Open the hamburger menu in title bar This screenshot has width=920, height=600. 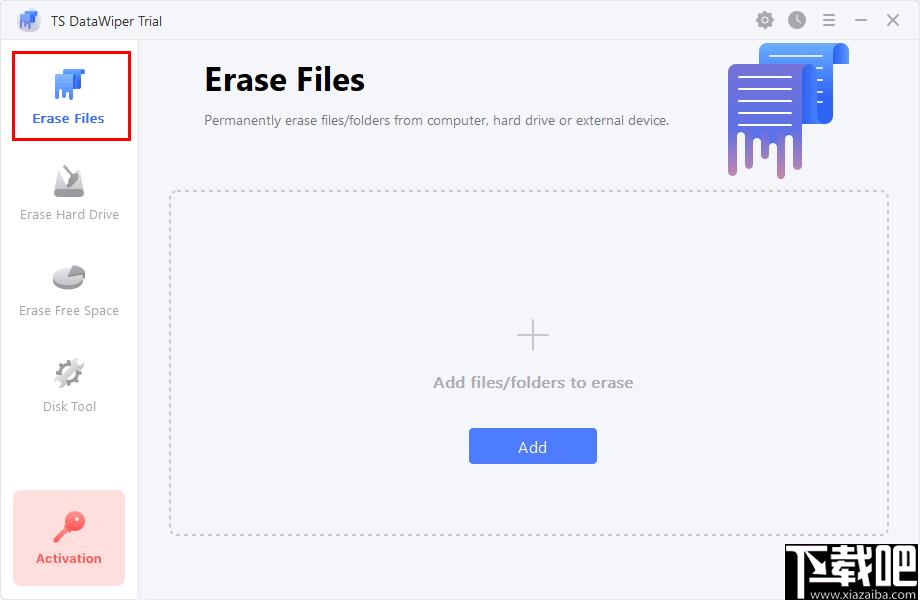(x=828, y=21)
